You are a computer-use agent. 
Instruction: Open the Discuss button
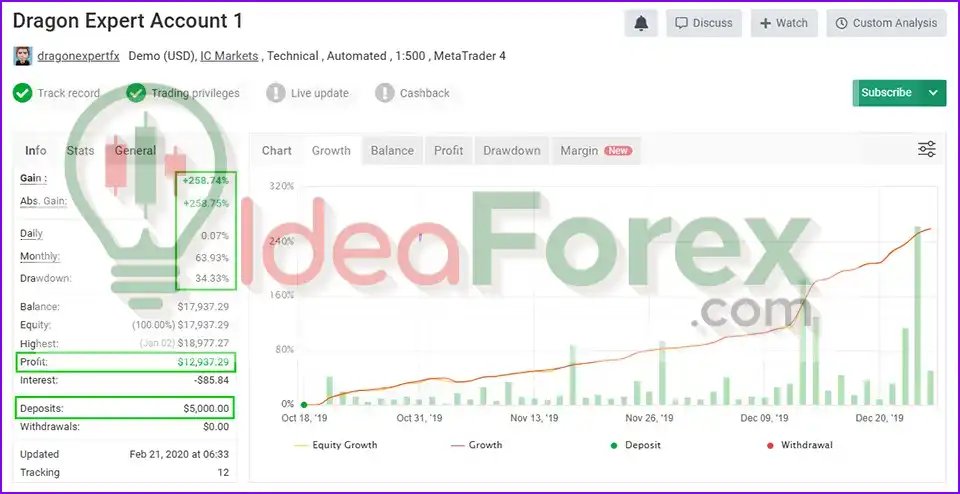tap(703, 23)
